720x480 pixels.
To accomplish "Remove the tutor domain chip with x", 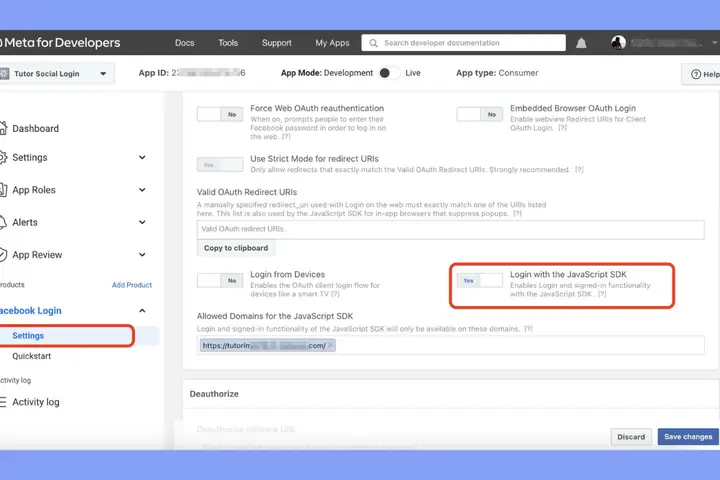I will tap(330, 346).
